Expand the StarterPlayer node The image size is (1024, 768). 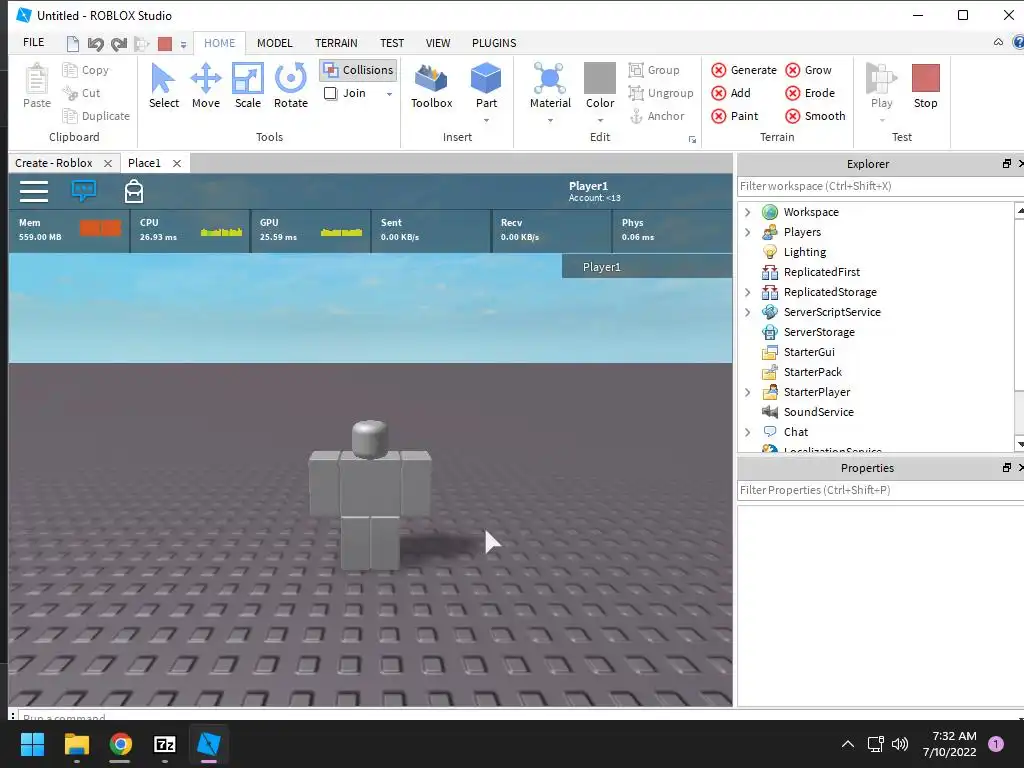(748, 392)
